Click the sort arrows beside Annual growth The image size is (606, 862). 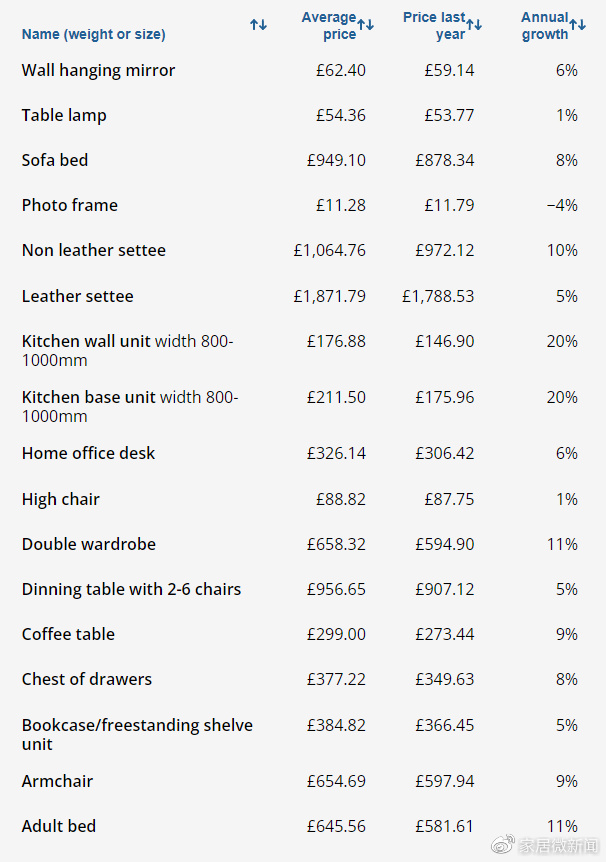click(577, 24)
